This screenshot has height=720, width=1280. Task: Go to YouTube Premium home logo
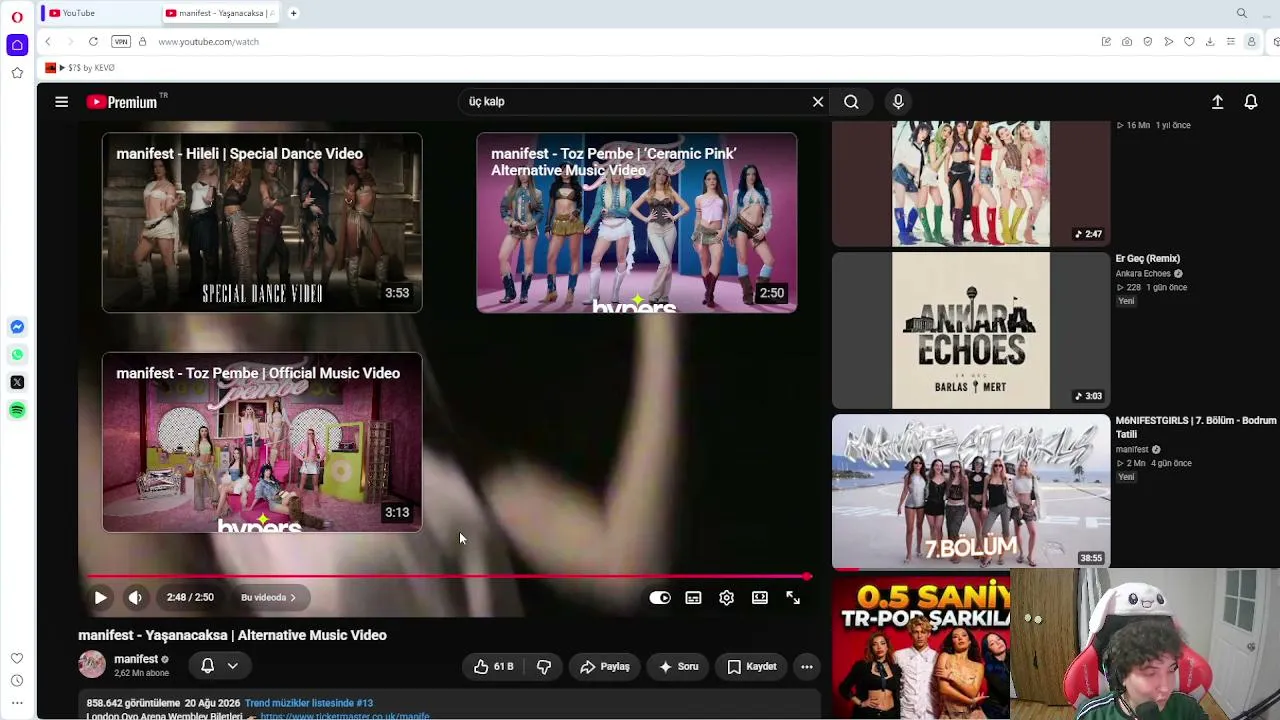122,102
